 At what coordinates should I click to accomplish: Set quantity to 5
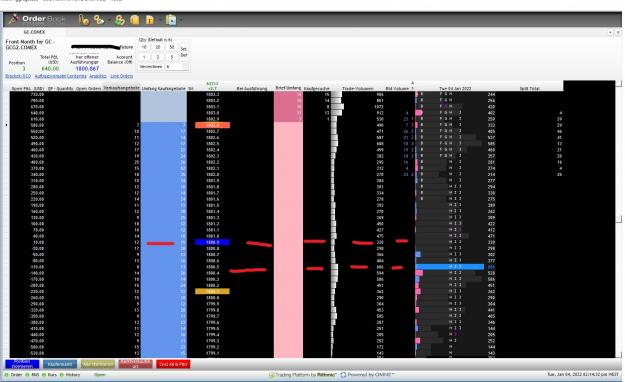click(x=171, y=57)
